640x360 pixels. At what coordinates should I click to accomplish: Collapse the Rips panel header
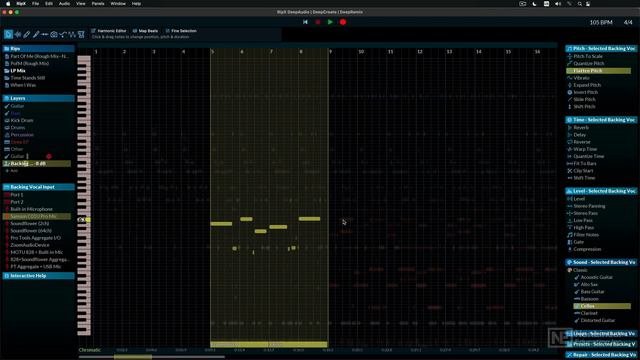click(x=38, y=49)
